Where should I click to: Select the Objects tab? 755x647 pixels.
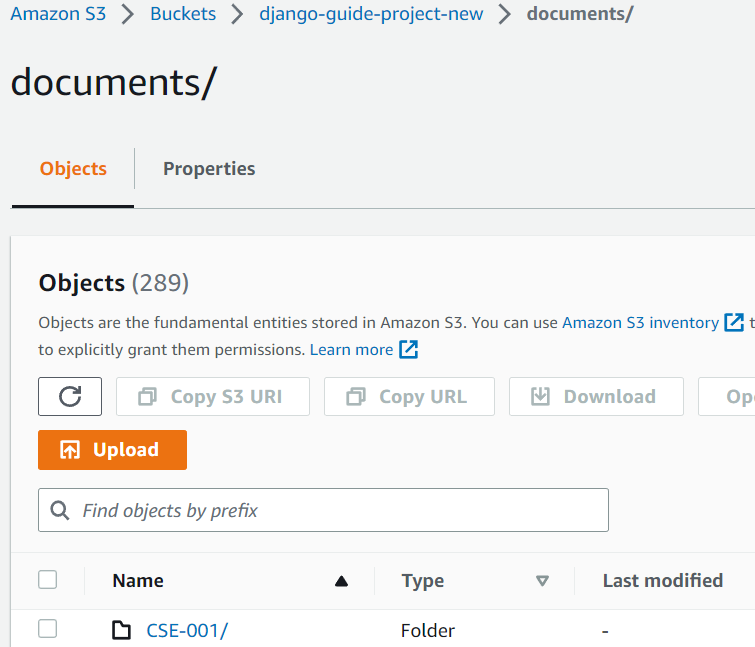pos(73,168)
